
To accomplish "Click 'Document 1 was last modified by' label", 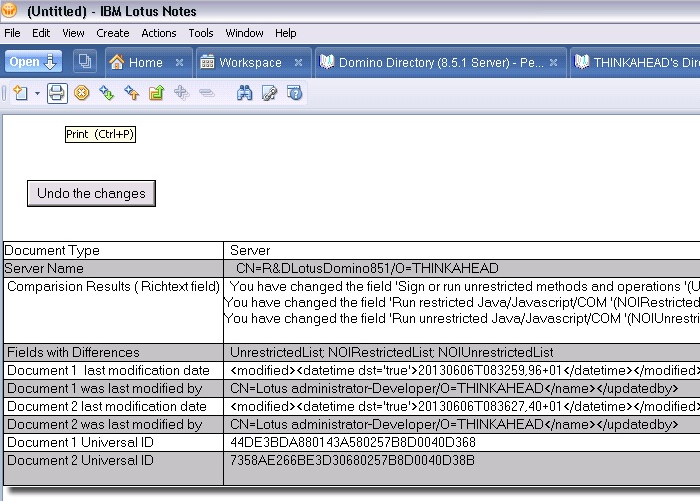I will pyautogui.click(x=105, y=388).
